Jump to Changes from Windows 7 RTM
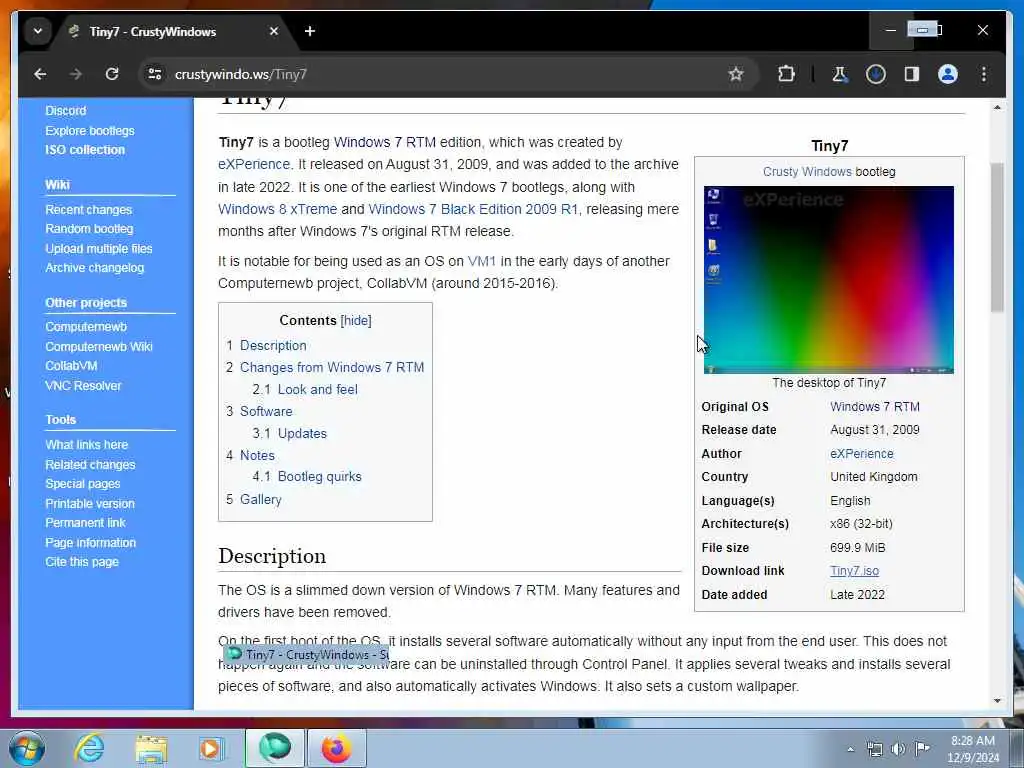This screenshot has height=768, width=1024. [x=332, y=368]
